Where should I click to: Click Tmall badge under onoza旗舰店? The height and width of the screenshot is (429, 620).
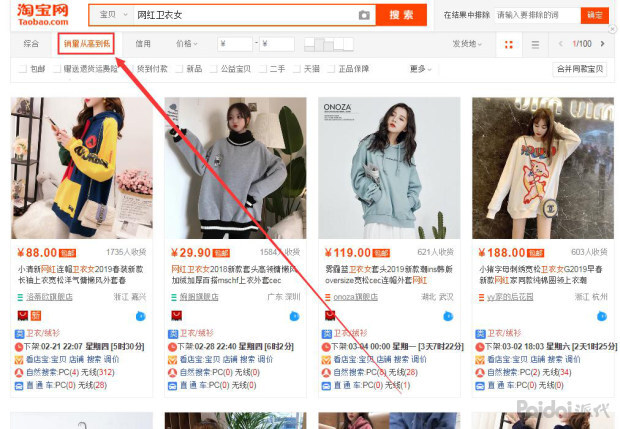pyautogui.click(x=330, y=316)
